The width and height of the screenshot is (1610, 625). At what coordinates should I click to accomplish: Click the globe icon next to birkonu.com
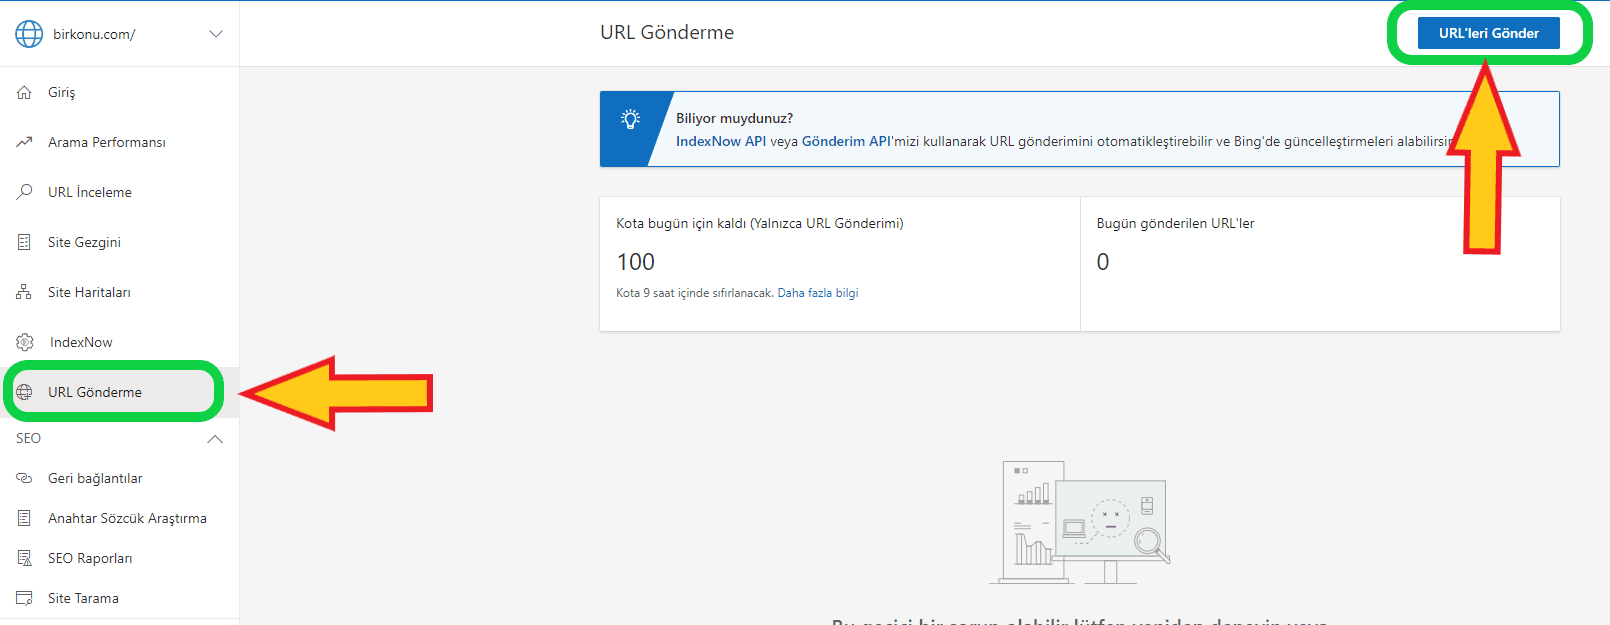(x=29, y=34)
